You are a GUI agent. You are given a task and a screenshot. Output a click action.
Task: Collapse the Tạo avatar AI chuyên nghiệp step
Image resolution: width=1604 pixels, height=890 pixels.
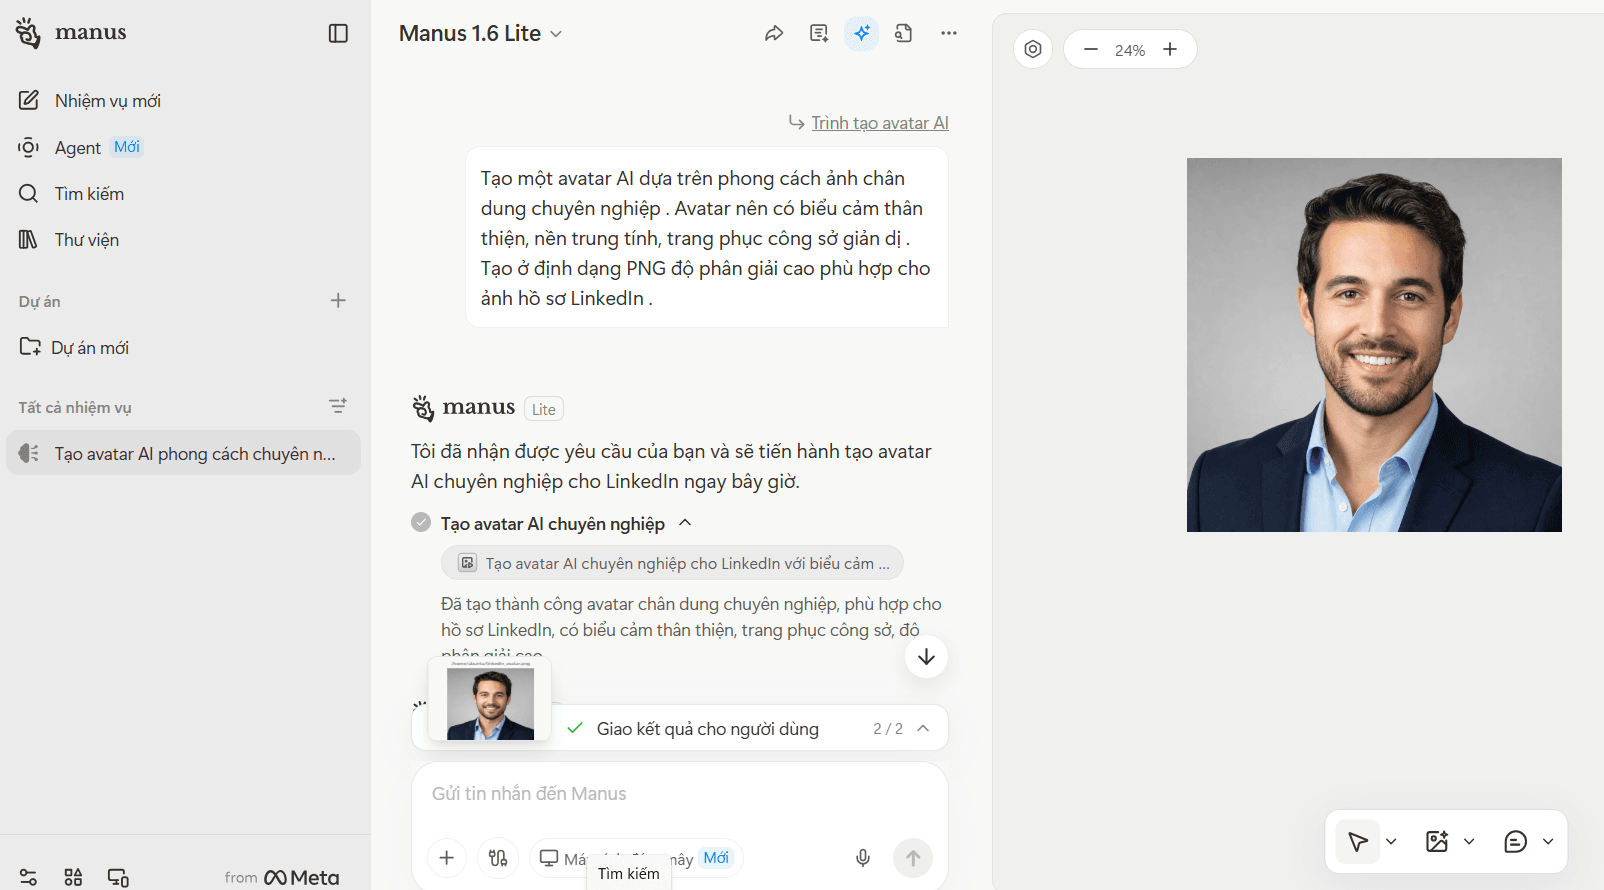(x=685, y=523)
